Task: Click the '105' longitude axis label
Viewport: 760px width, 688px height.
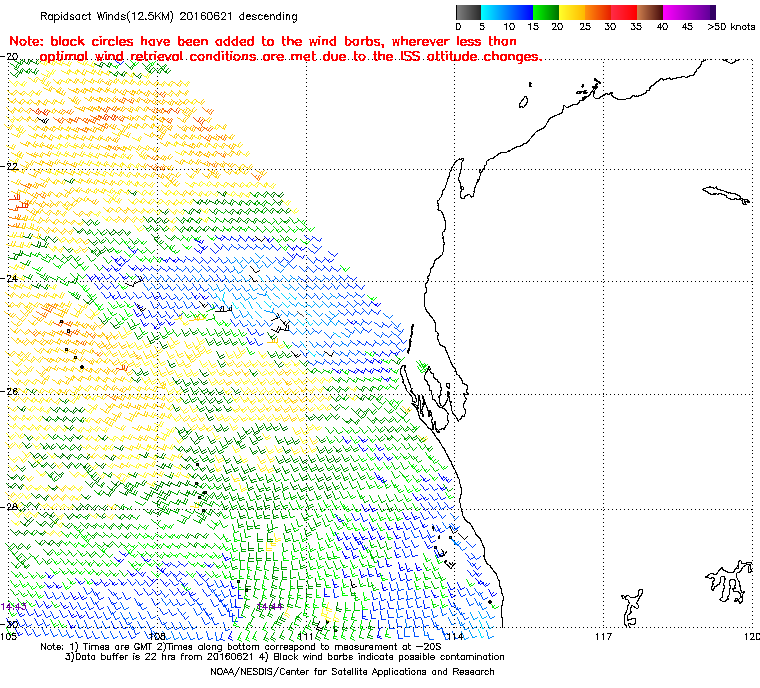Action: [x=8, y=636]
